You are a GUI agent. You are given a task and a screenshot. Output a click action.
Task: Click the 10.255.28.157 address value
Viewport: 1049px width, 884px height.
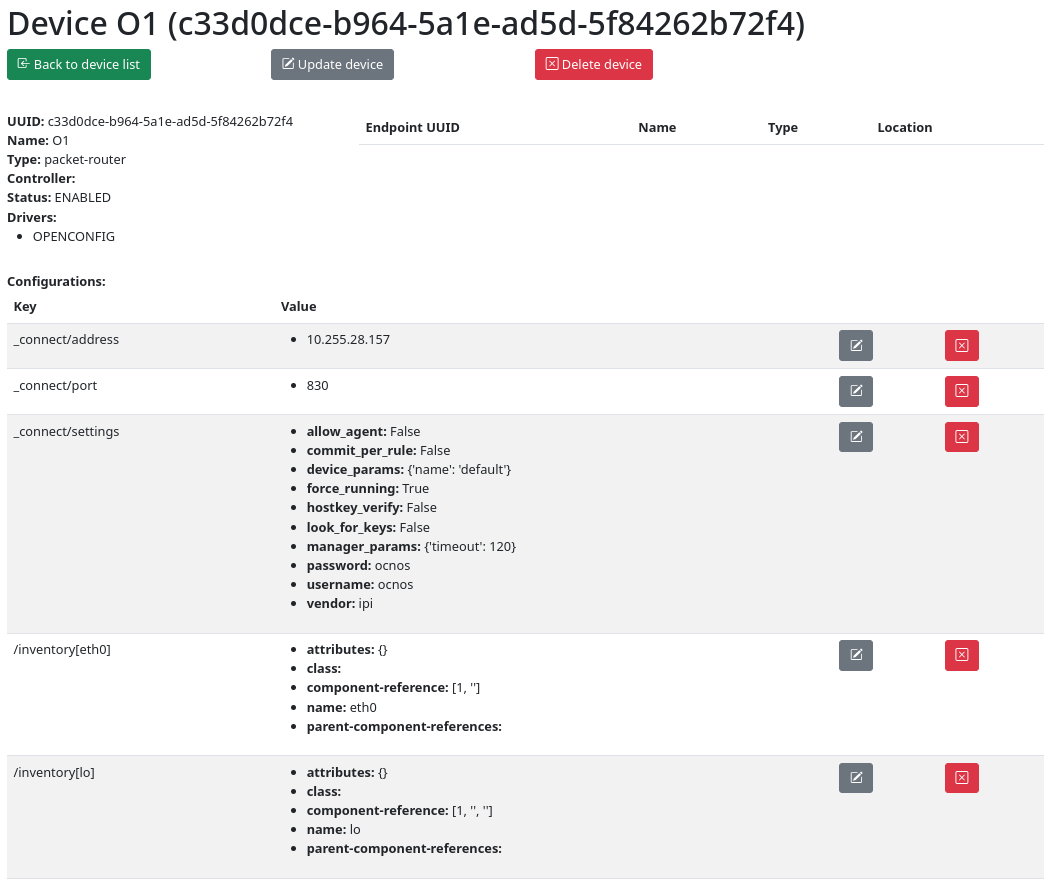348,340
